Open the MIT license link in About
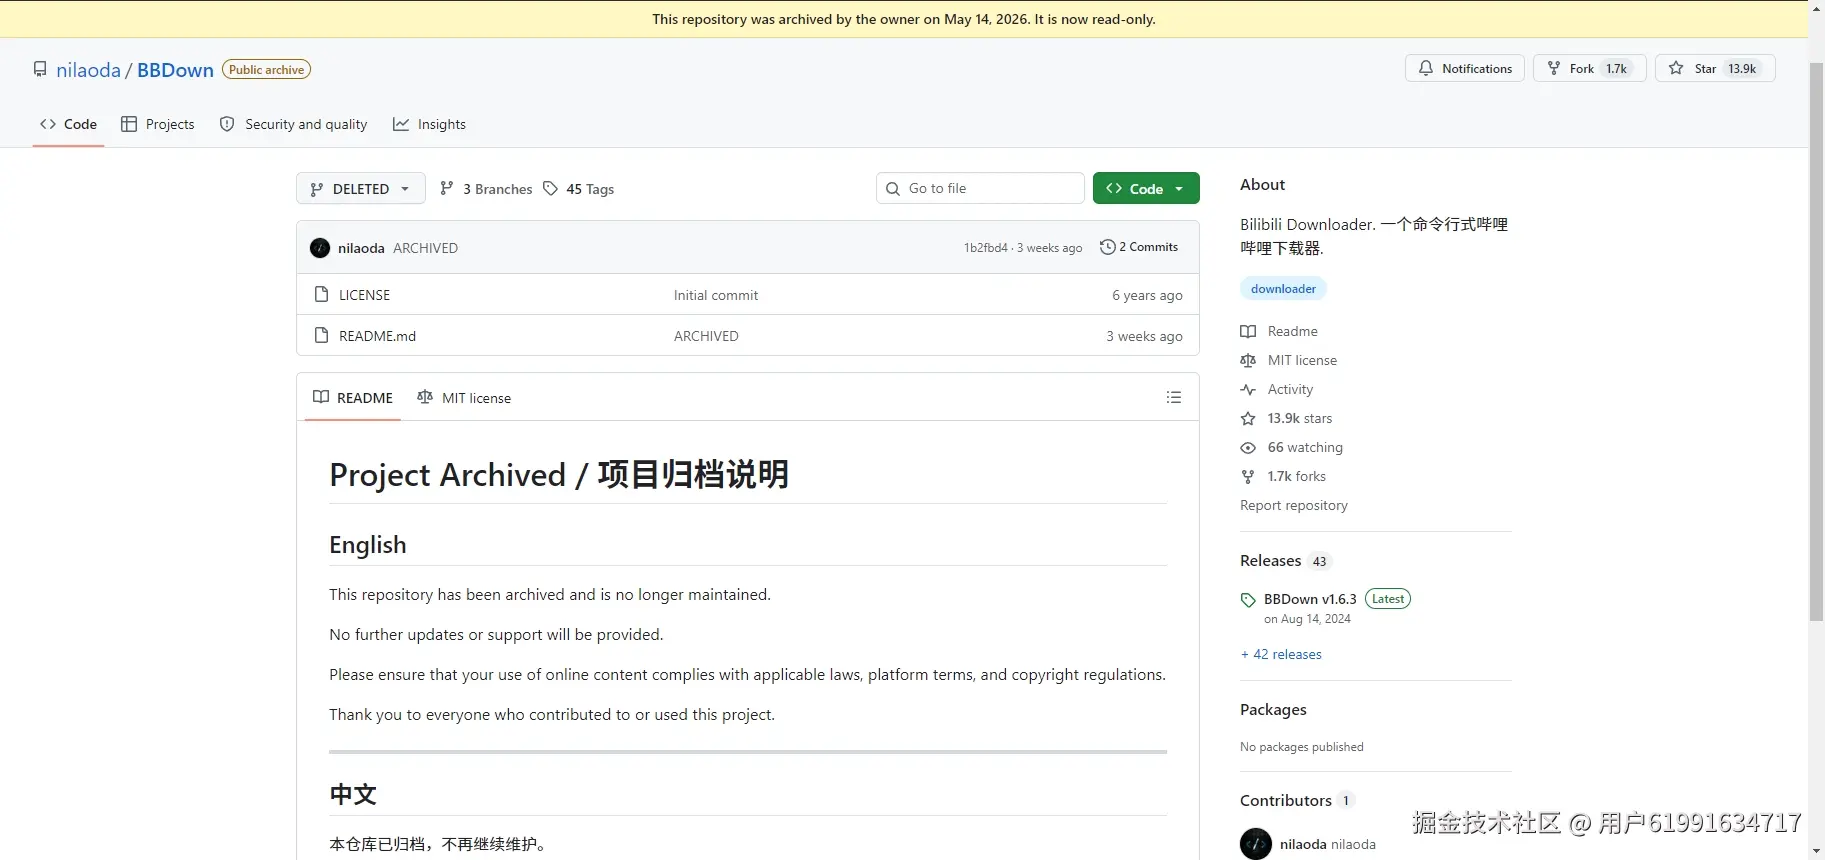 click(x=1302, y=360)
